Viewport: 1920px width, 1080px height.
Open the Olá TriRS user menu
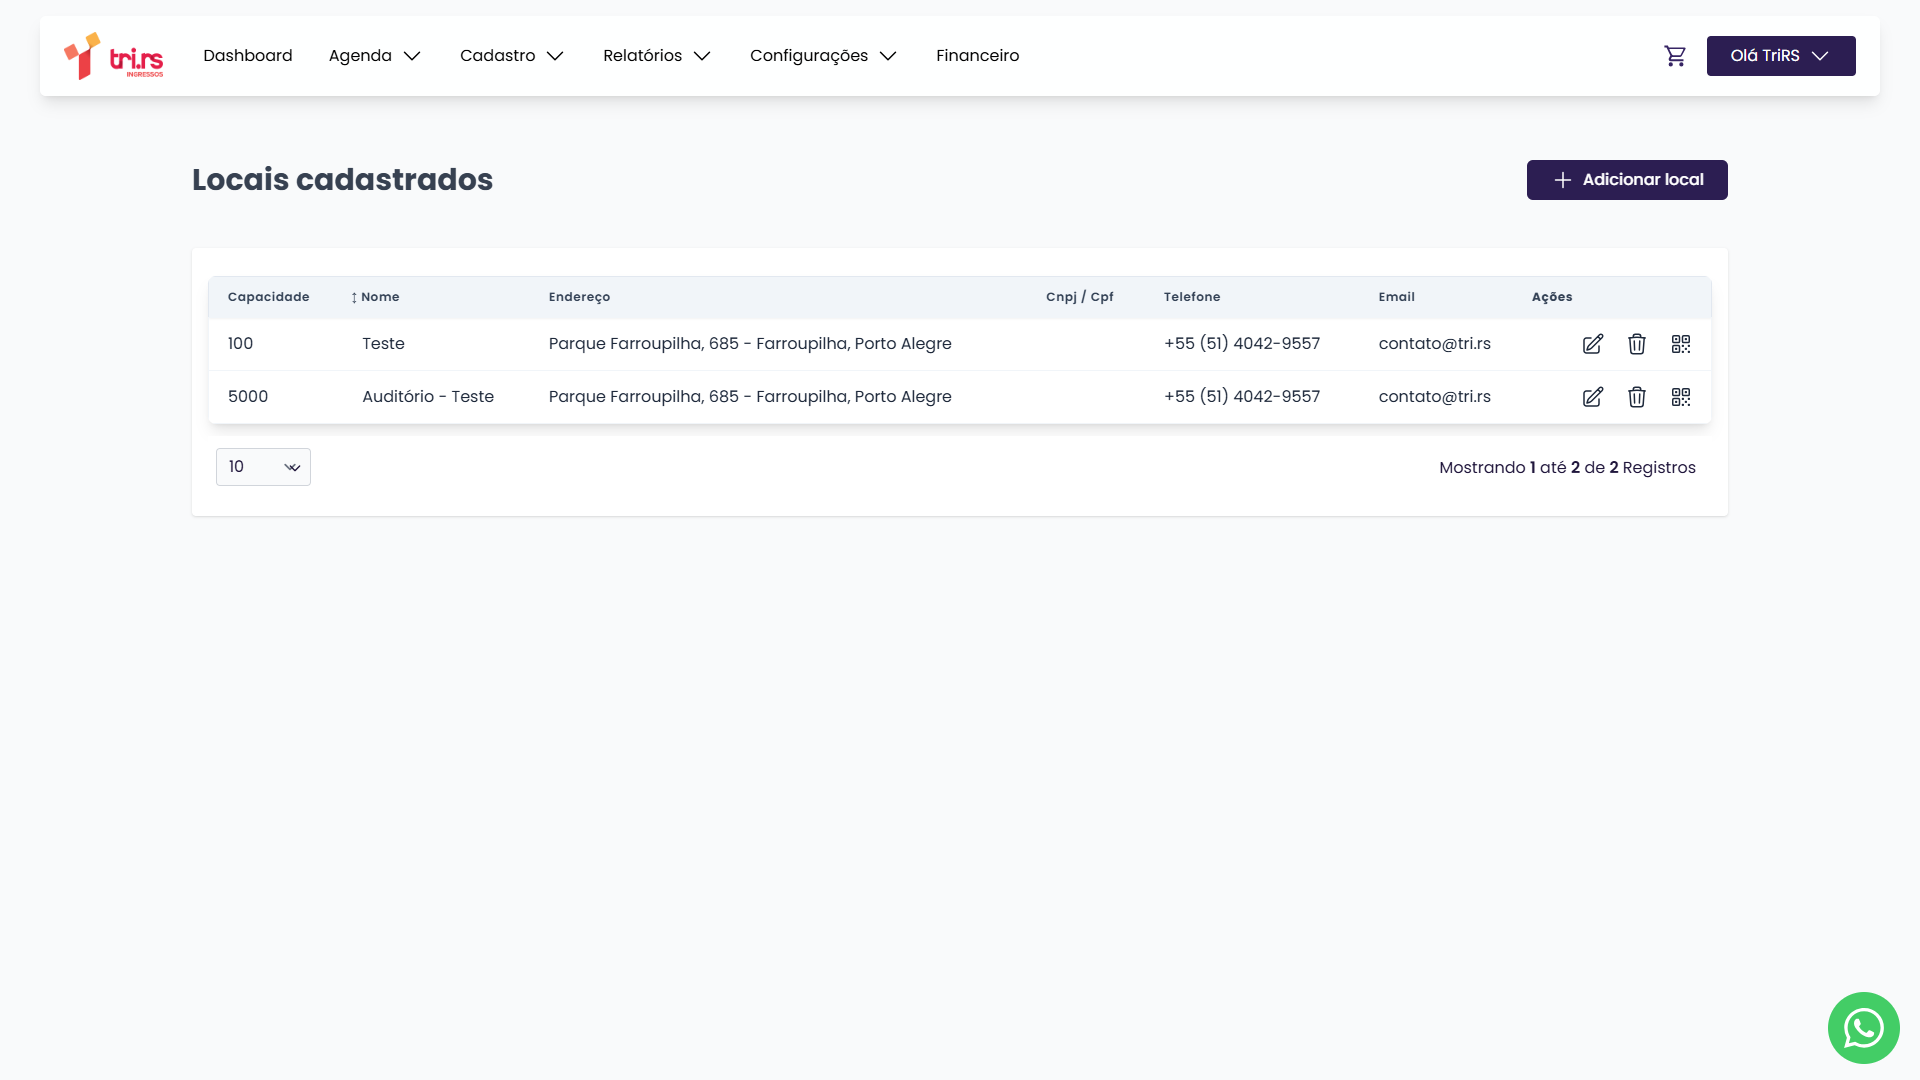click(x=1780, y=56)
